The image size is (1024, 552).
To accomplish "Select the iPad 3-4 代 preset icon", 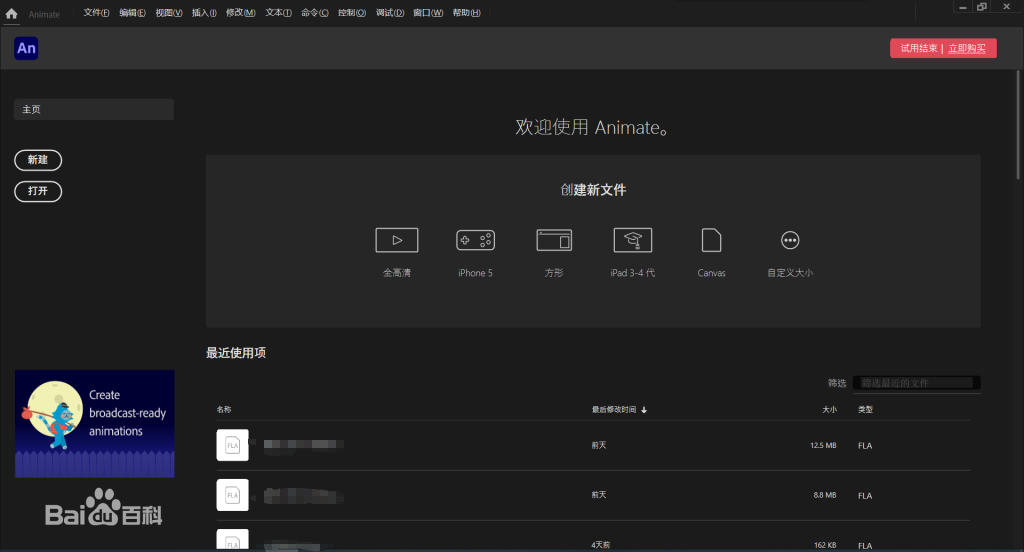I will (632, 240).
